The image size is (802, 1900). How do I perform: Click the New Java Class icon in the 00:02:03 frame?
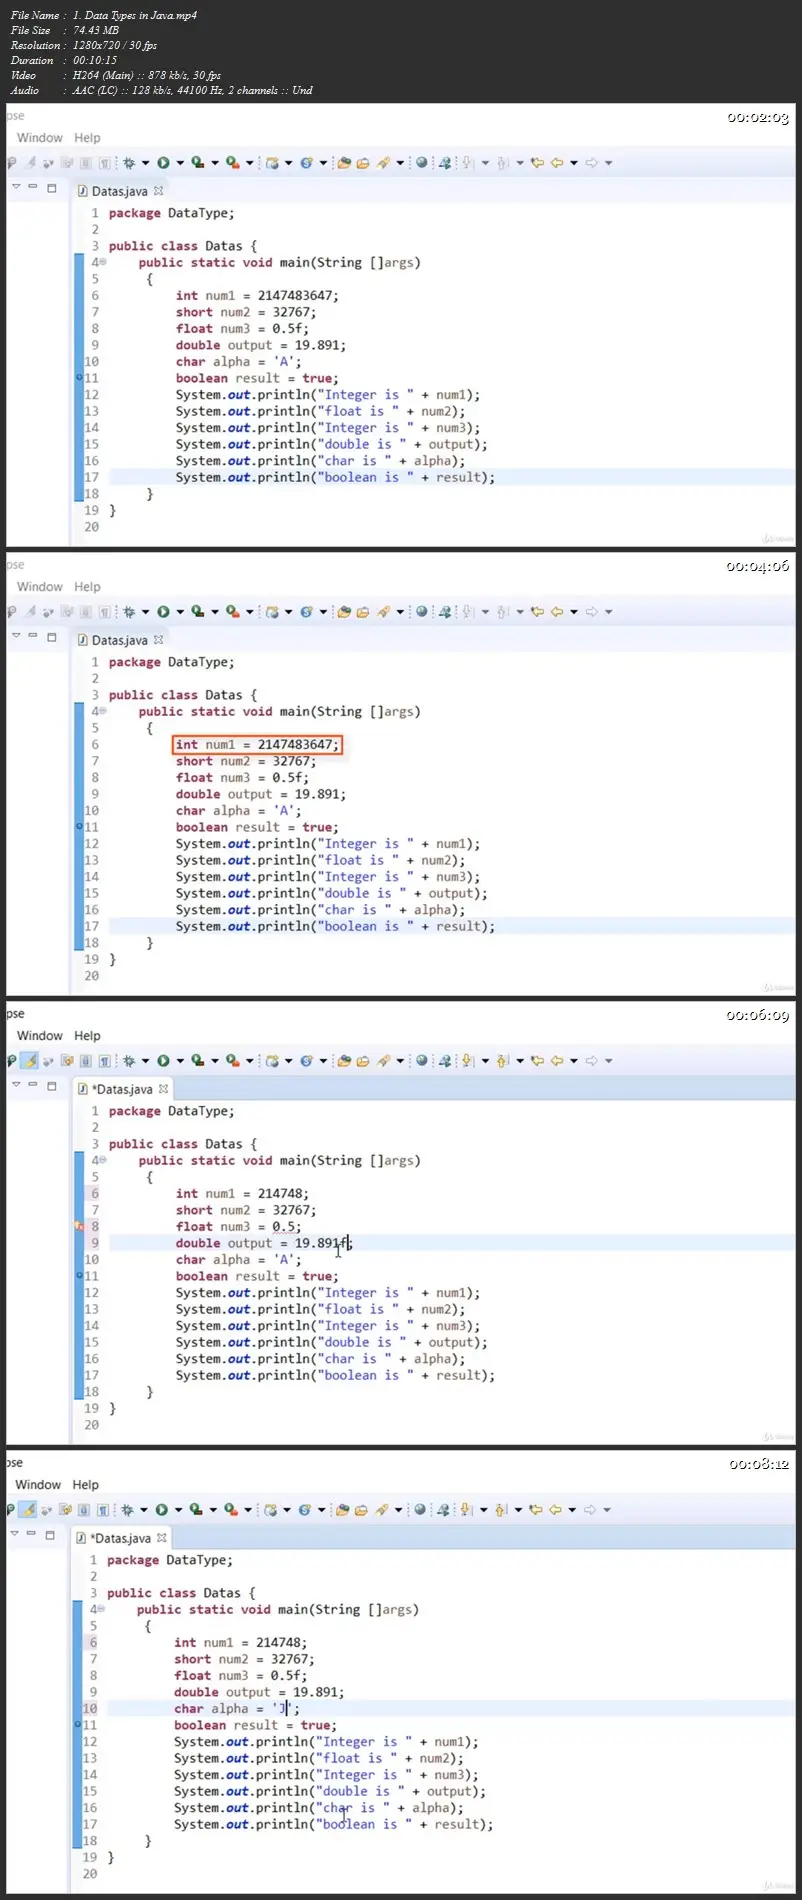tap(306, 162)
